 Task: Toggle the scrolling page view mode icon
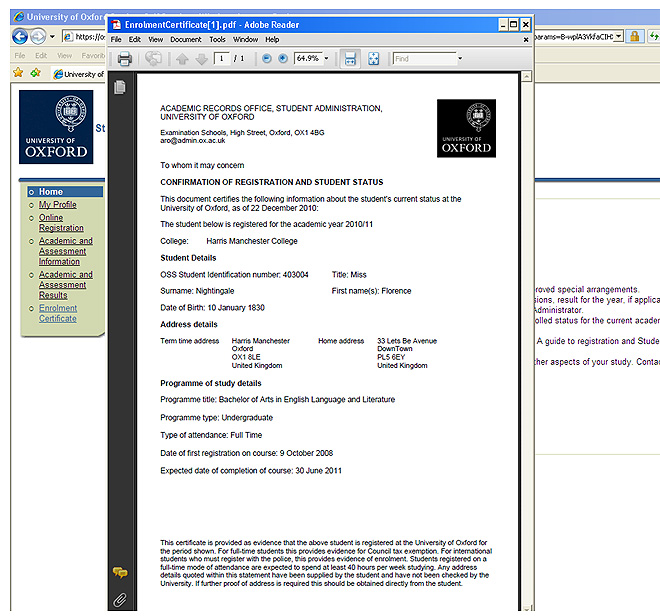tap(351, 59)
